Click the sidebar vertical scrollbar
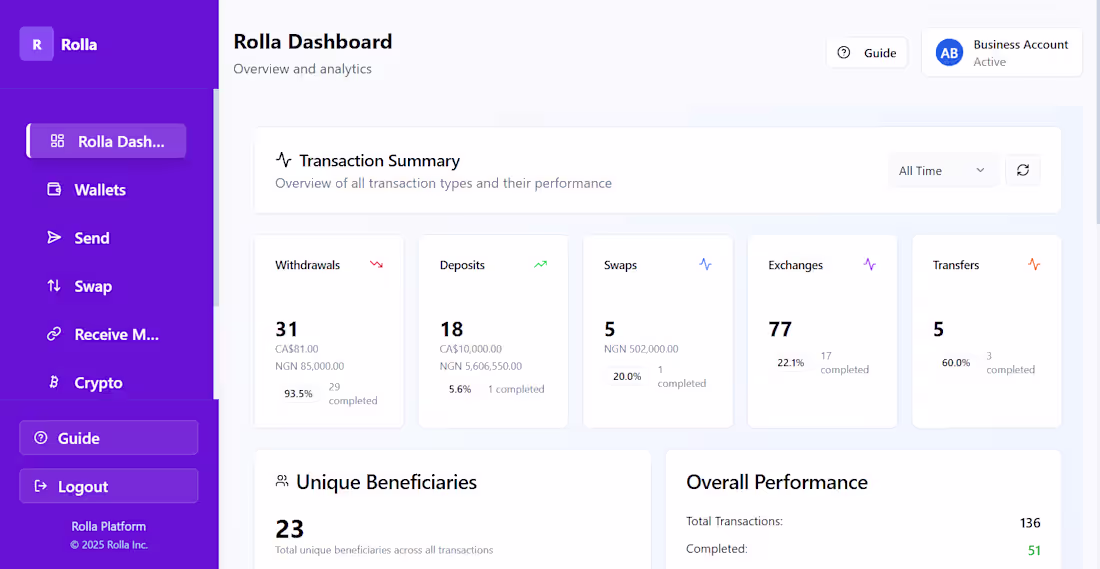The height and width of the screenshot is (569, 1100). click(x=216, y=196)
